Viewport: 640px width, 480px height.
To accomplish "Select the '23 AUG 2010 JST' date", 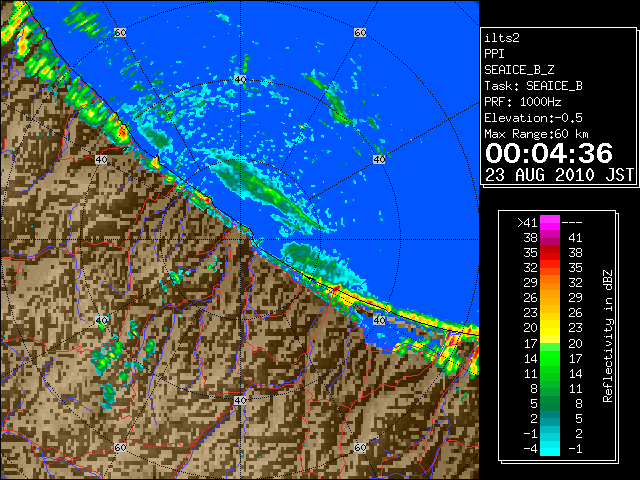I will pyautogui.click(x=559, y=175).
